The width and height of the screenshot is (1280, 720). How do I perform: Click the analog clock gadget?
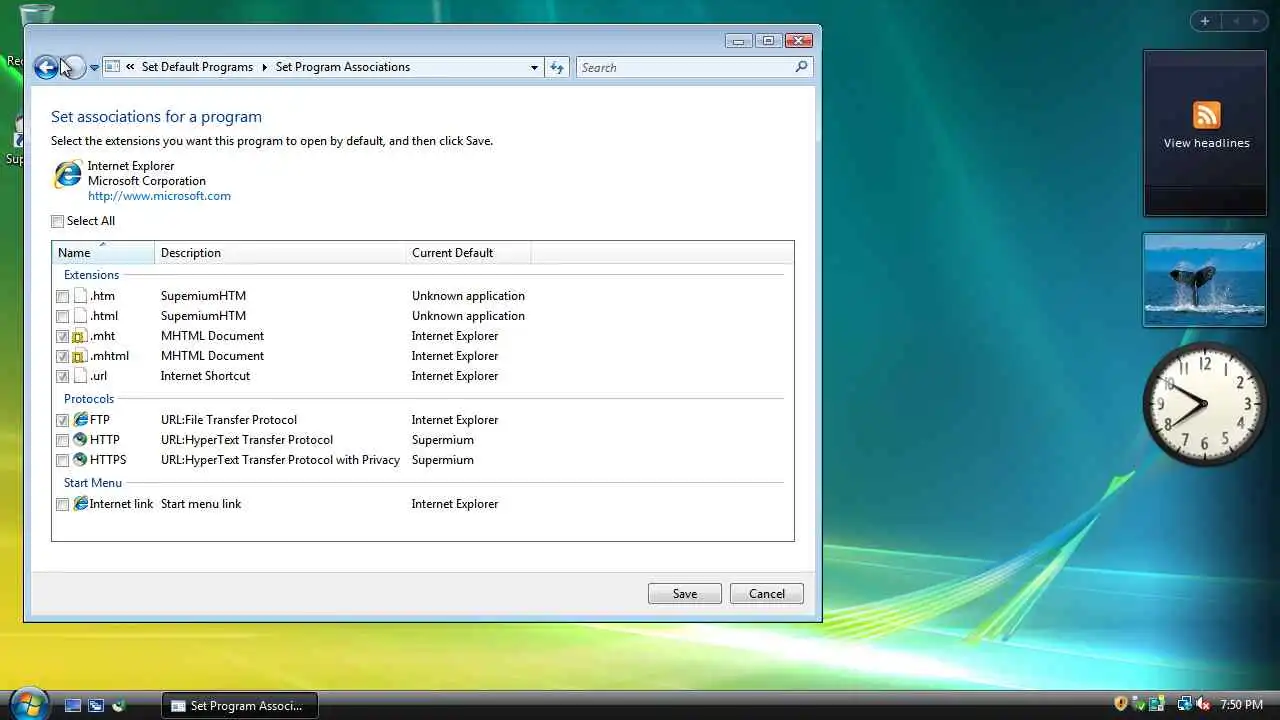1205,404
